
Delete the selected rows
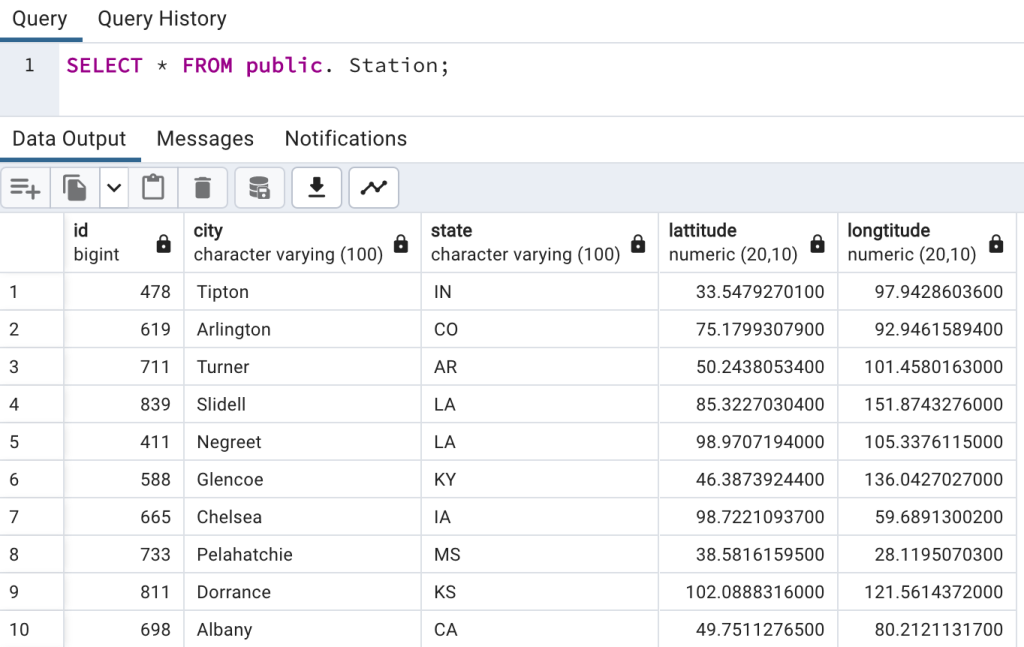tap(203, 187)
